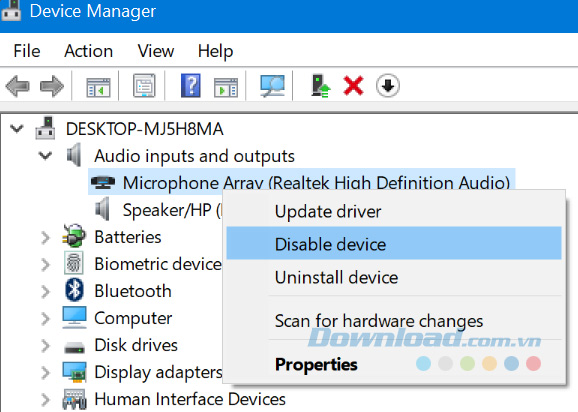Choose Disable device in context menu

394,243
